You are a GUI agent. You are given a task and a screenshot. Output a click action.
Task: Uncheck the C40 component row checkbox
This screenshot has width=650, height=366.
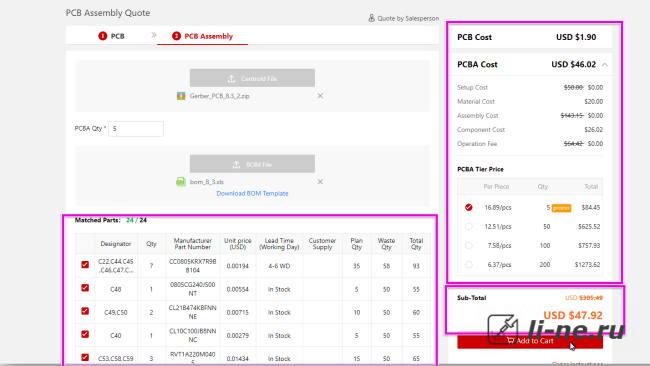click(85, 334)
